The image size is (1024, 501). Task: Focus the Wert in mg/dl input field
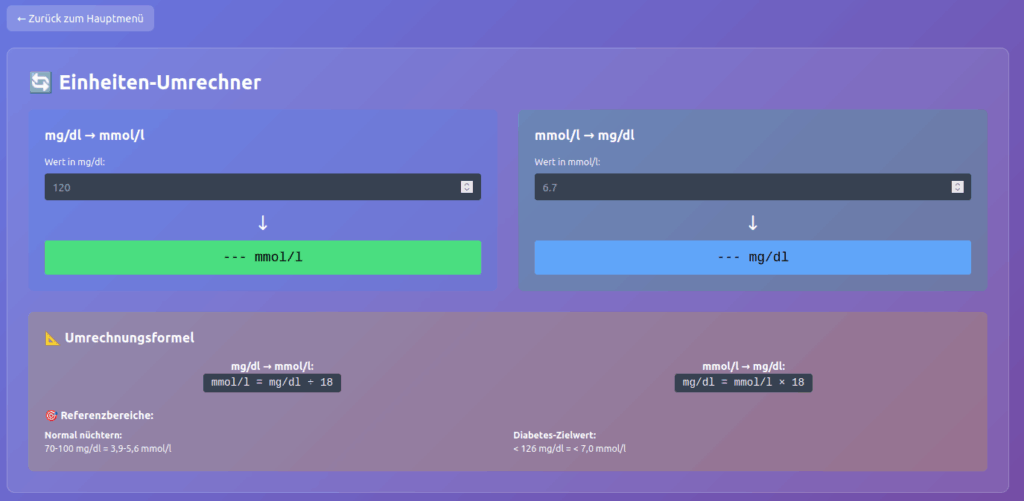pyautogui.click(x=250, y=187)
